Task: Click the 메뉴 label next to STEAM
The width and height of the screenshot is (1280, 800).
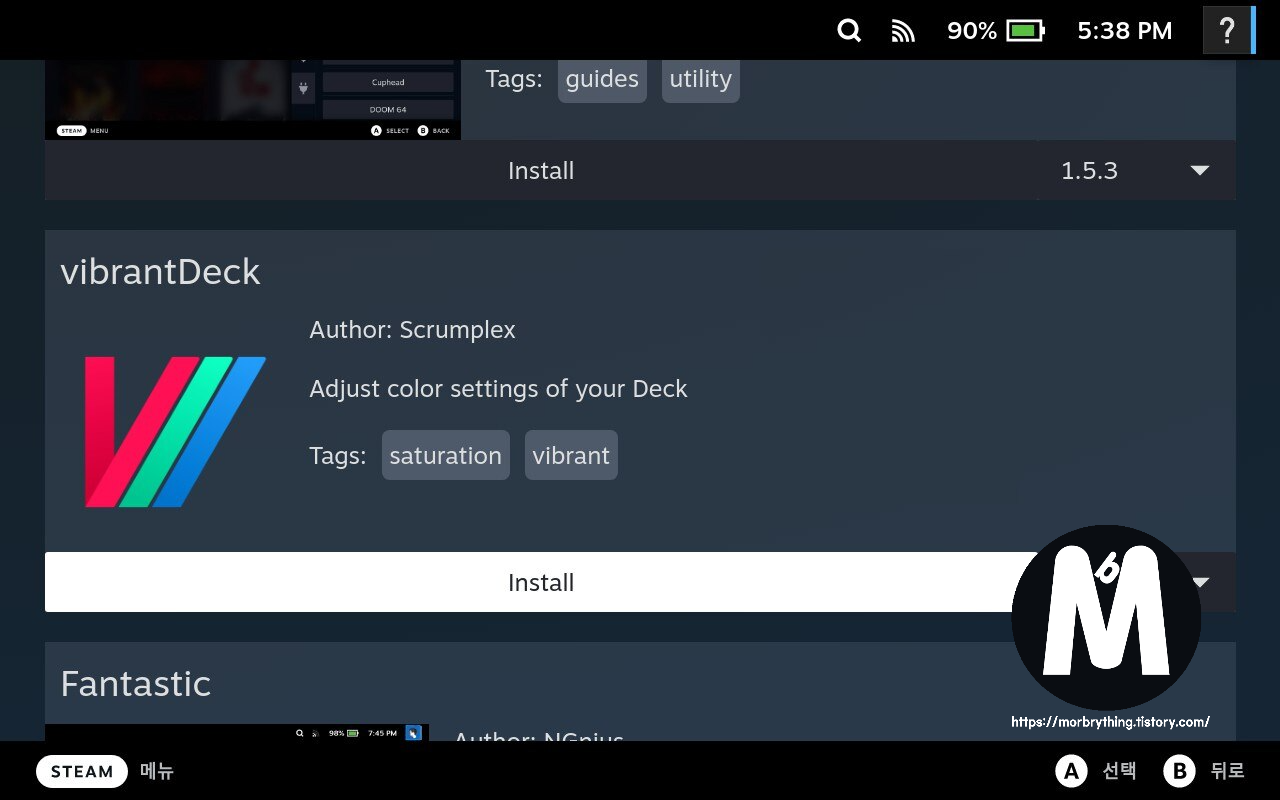Action: (x=157, y=771)
